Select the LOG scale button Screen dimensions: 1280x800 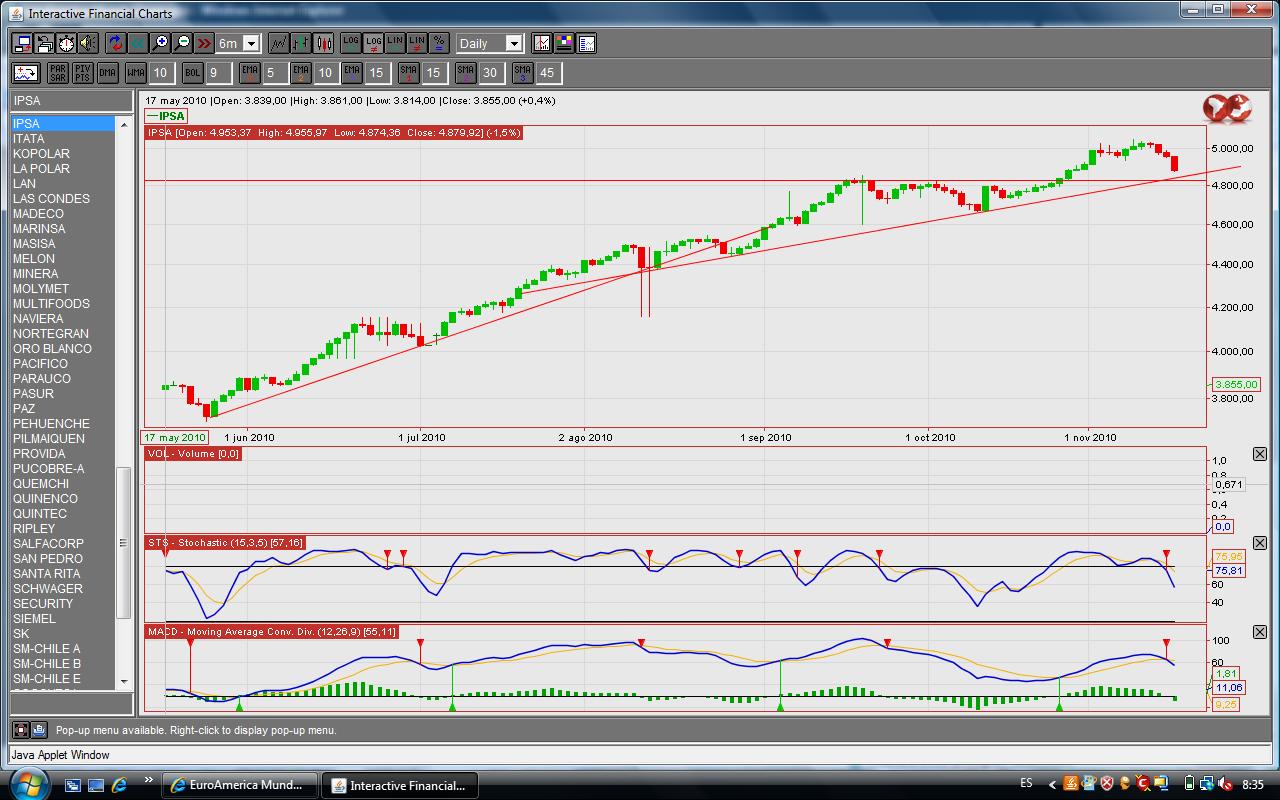[351, 44]
